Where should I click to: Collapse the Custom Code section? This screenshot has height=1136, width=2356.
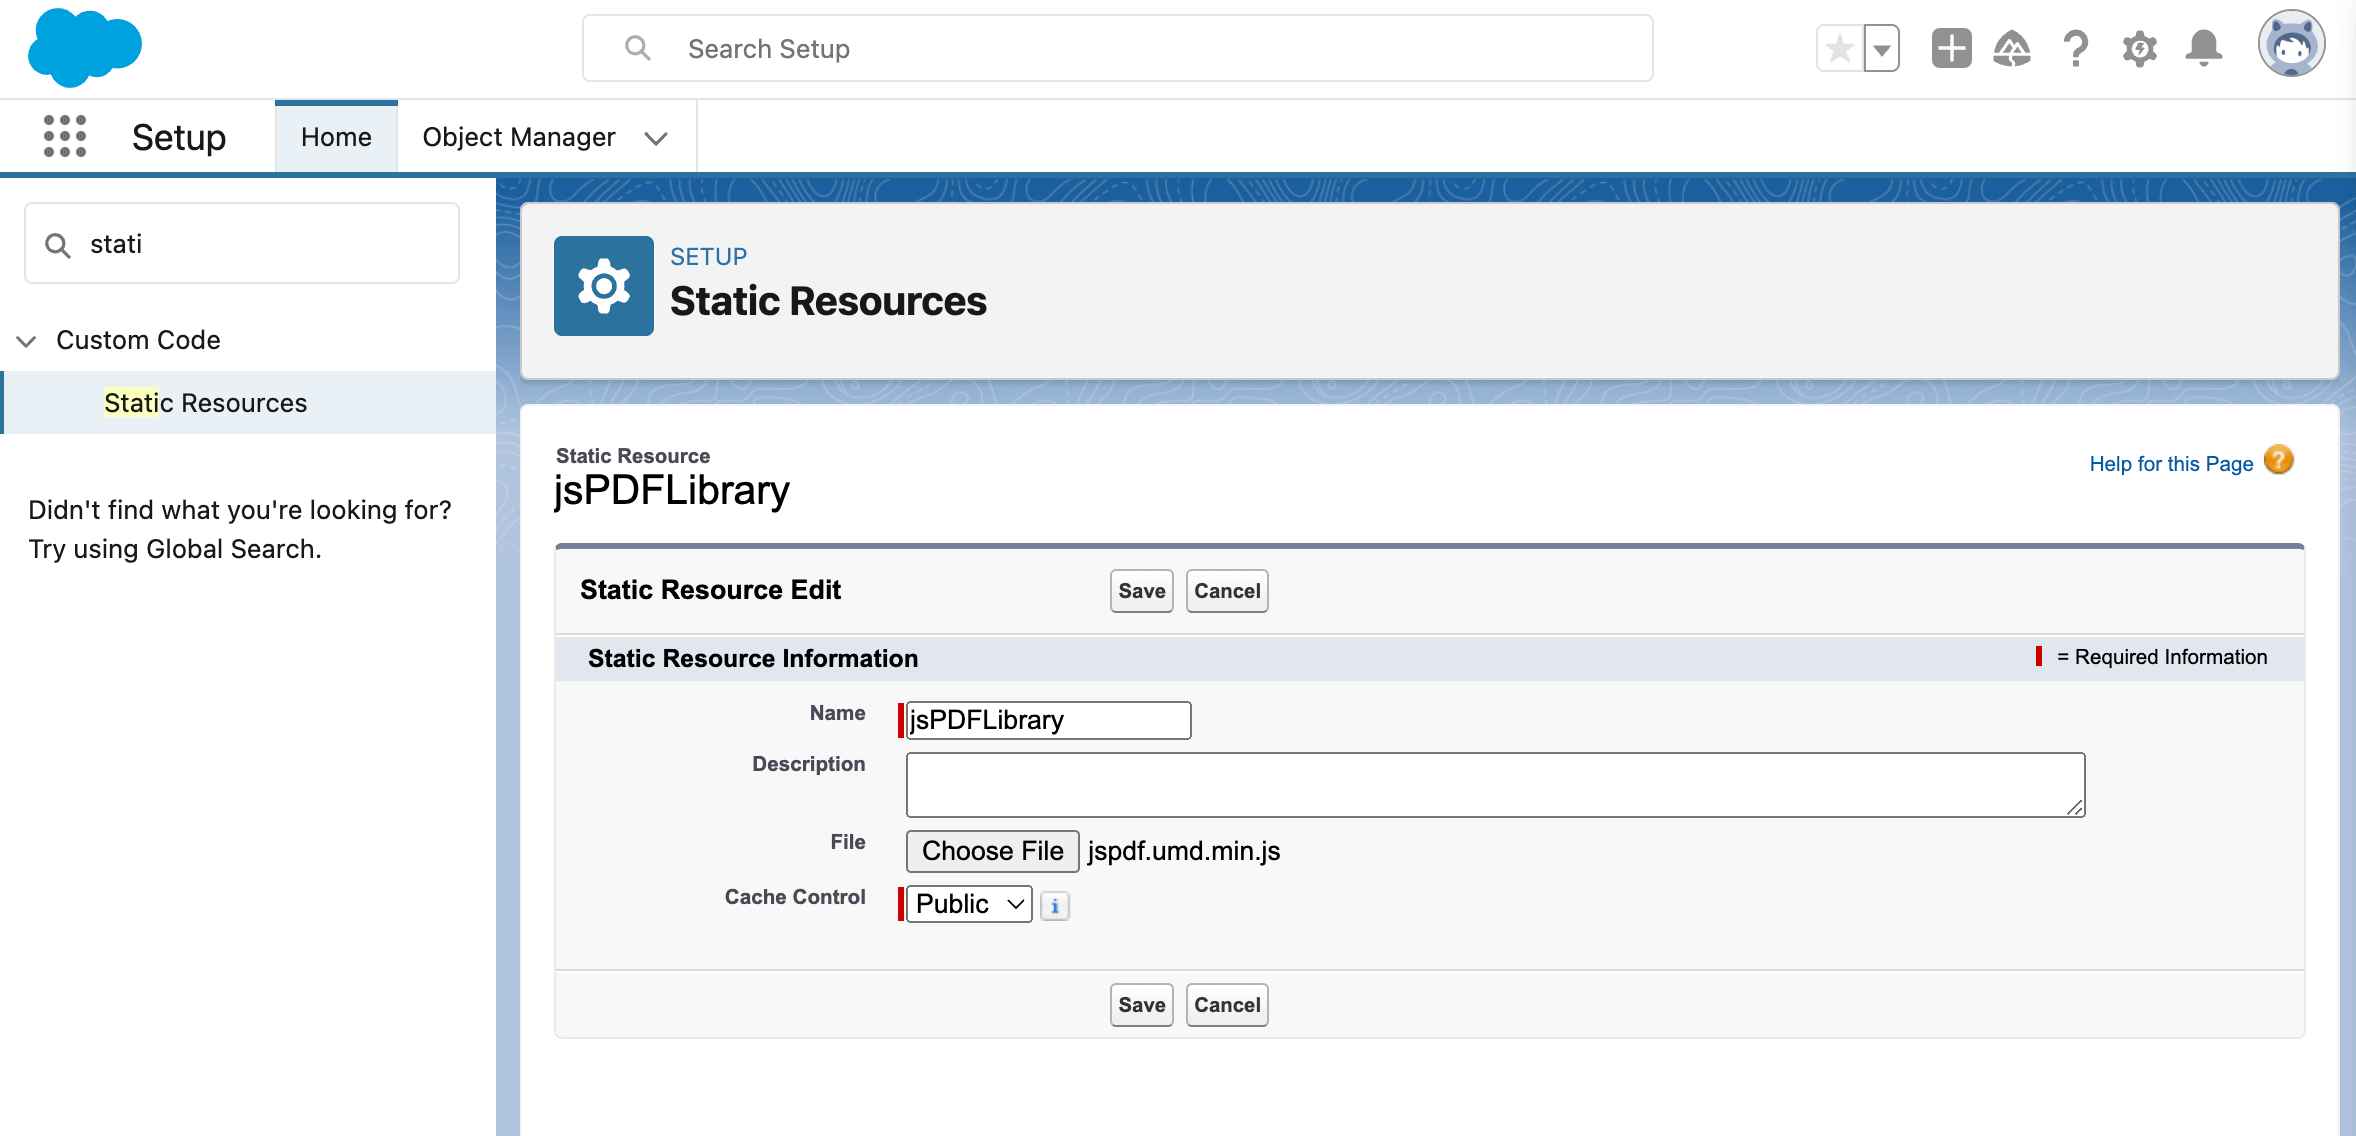[x=26, y=340]
